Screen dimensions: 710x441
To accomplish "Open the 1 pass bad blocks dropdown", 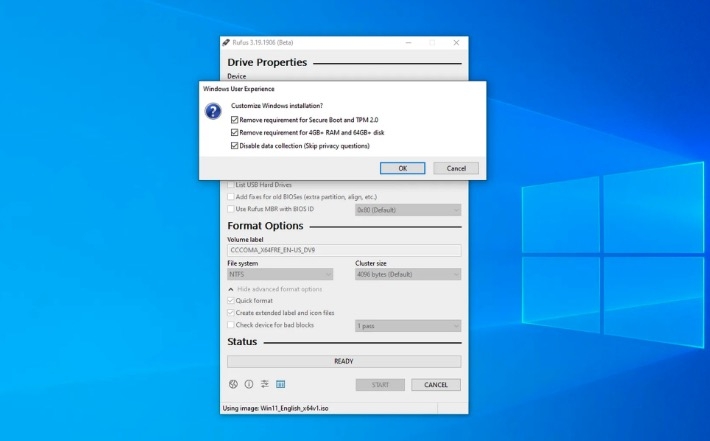I will [408, 326].
